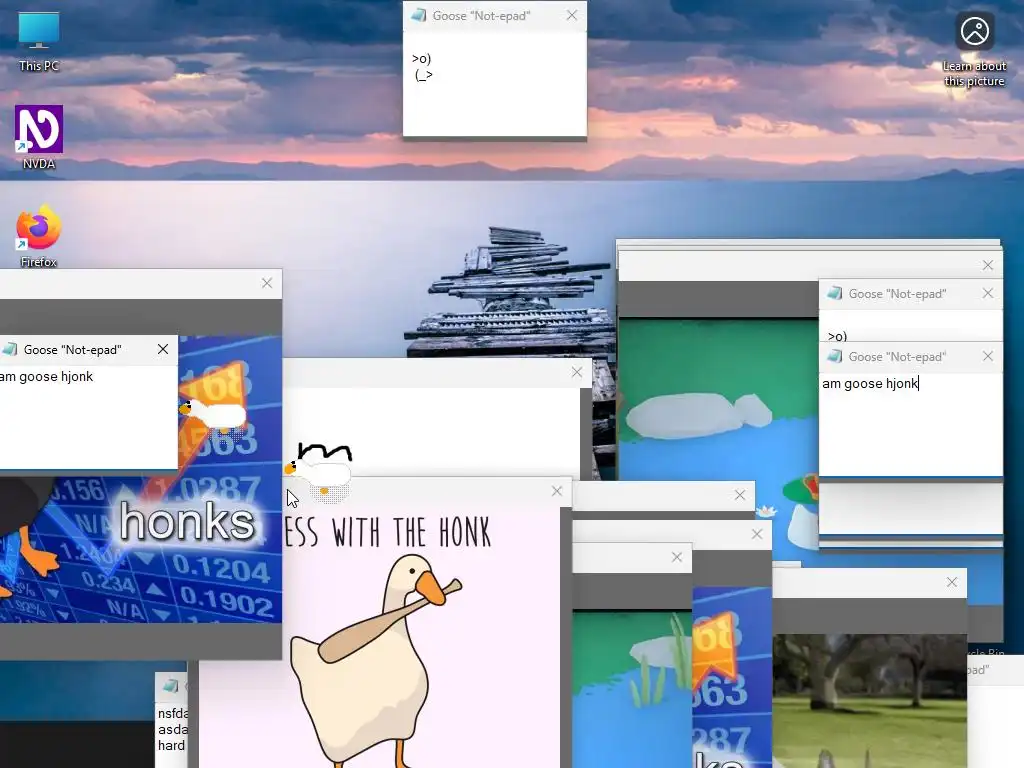Screen dimensions: 1024x768
Task: Close the blank white window behind the goose
Action: [x=577, y=372]
